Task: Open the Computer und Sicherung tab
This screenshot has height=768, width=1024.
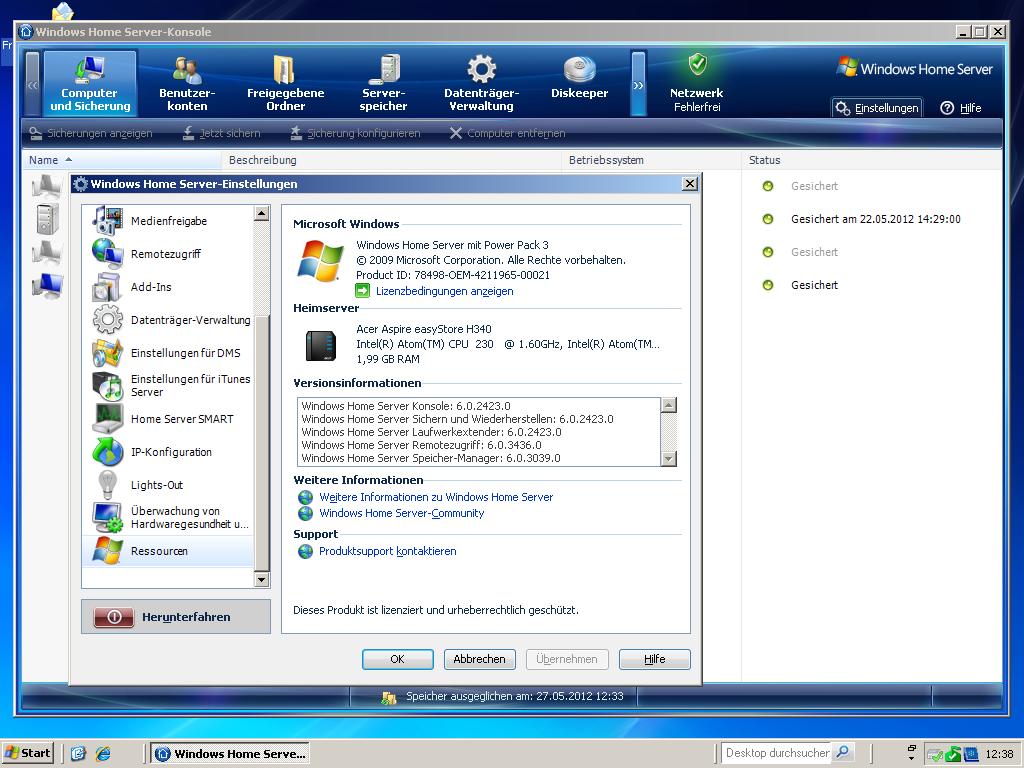Action: (x=90, y=84)
